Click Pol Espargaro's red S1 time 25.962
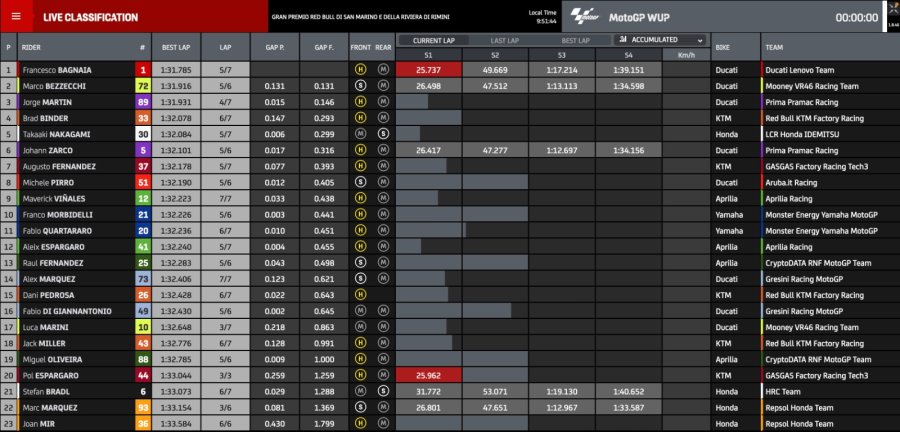This screenshot has height=432, width=900. pyautogui.click(x=429, y=375)
